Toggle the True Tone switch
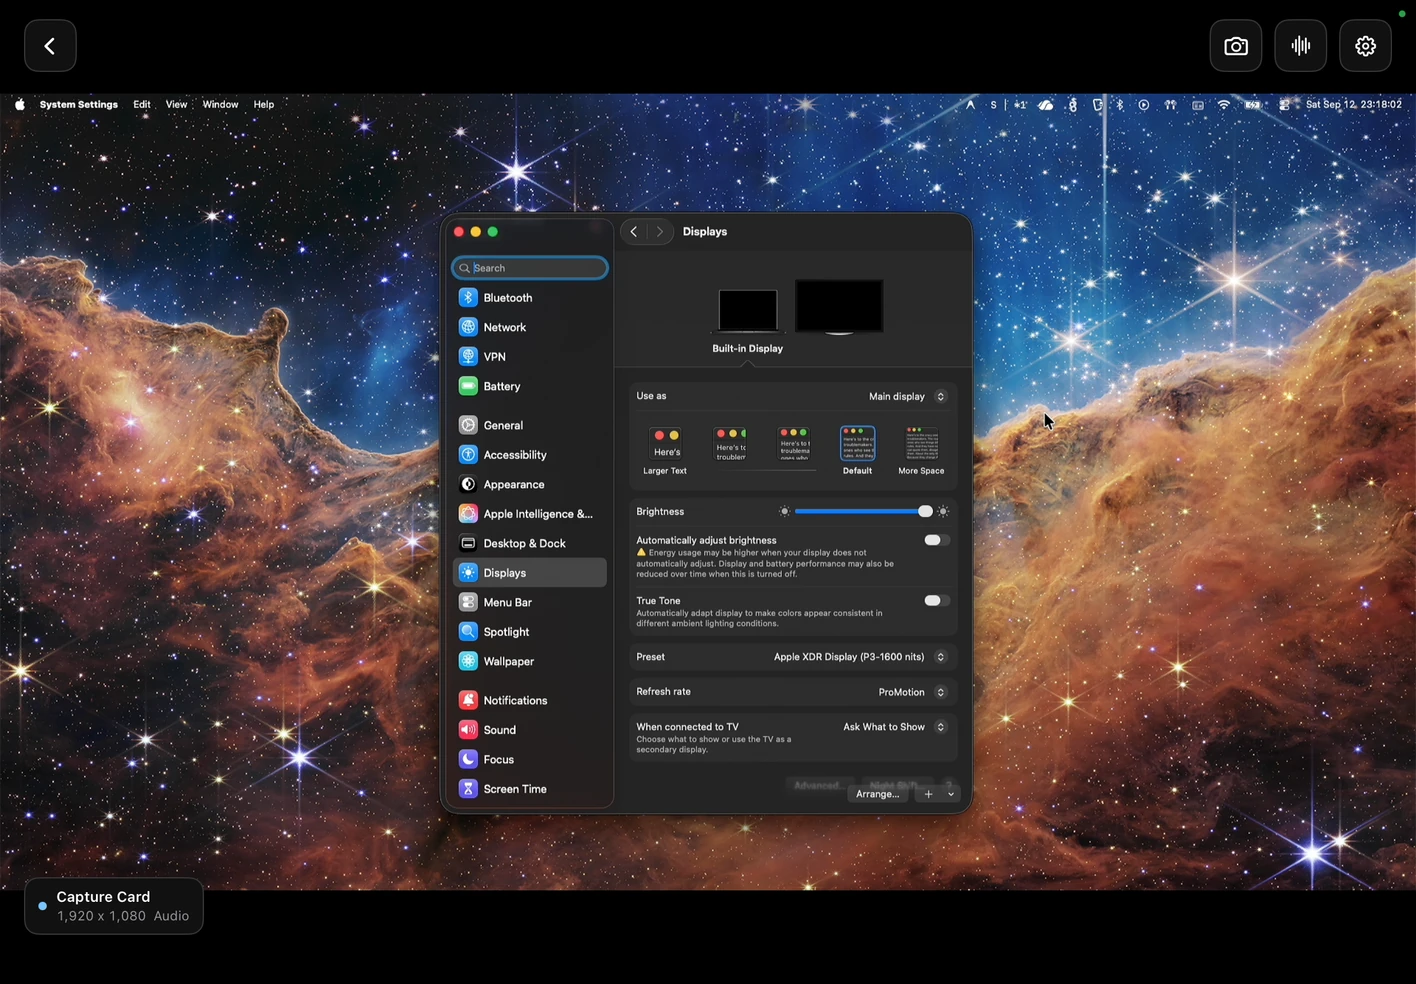 click(936, 601)
